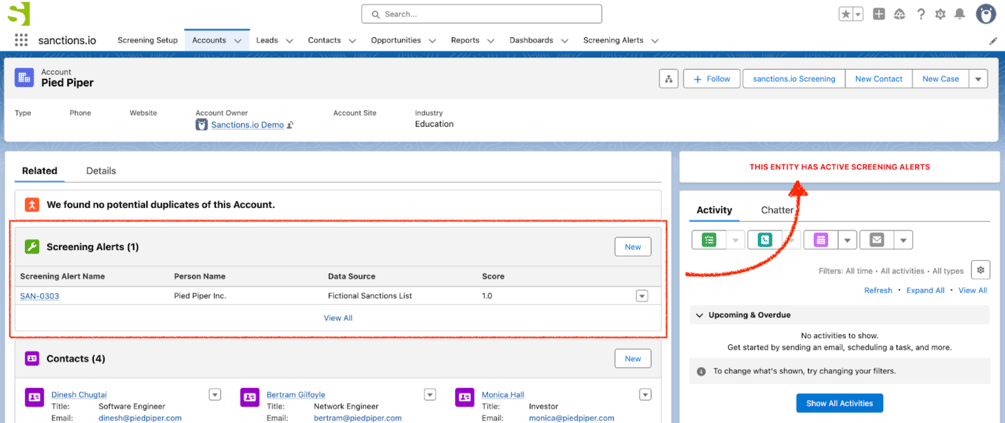Open Bertram Gilfoyle contact actions dropdown
1005x423 pixels.
[430, 394]
